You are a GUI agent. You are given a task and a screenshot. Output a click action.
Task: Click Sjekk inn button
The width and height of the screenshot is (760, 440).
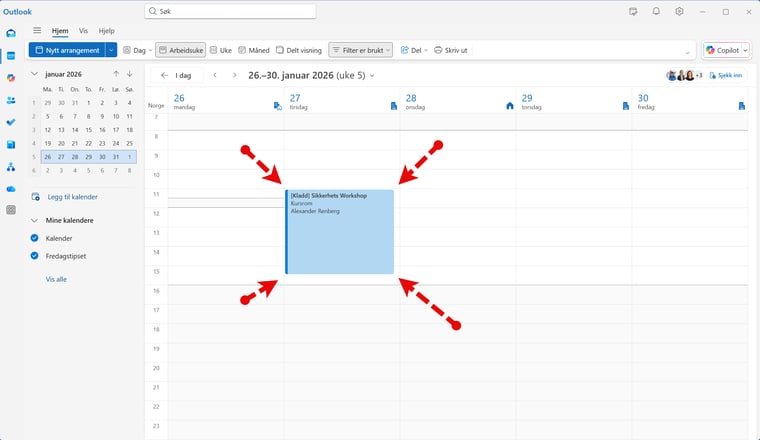726,75
